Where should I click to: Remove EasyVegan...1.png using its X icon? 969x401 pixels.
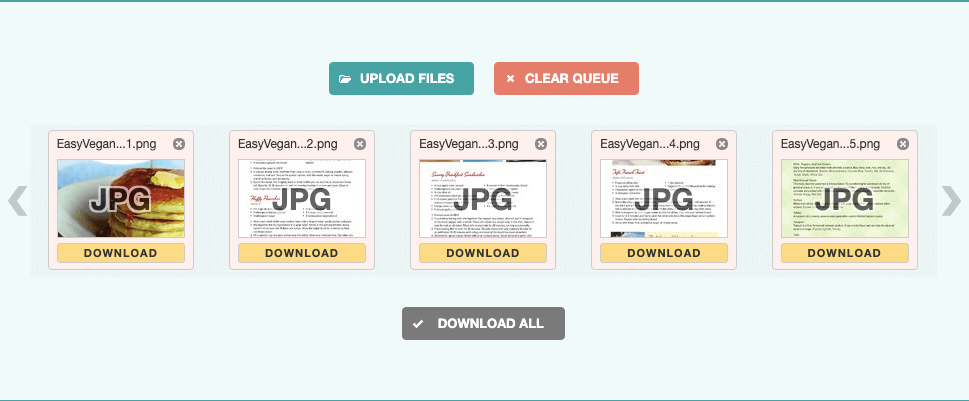click(x=179, y=144)
